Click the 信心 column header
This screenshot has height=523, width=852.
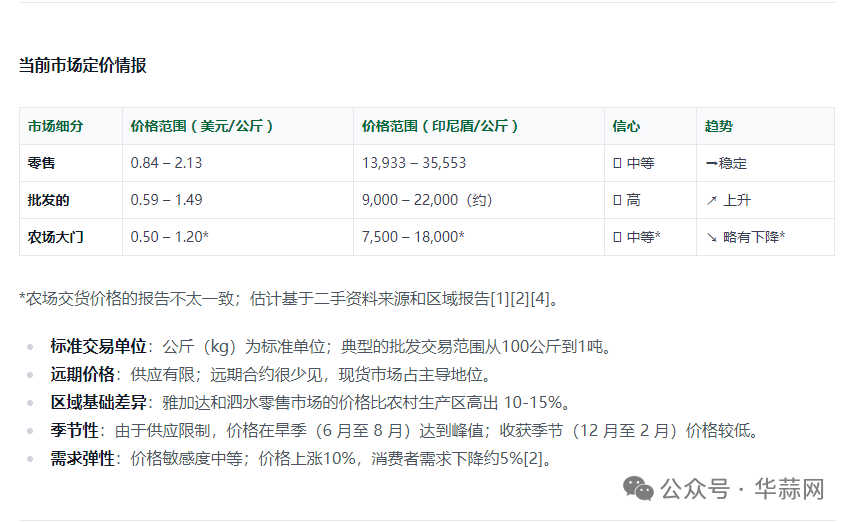point(626,127)
